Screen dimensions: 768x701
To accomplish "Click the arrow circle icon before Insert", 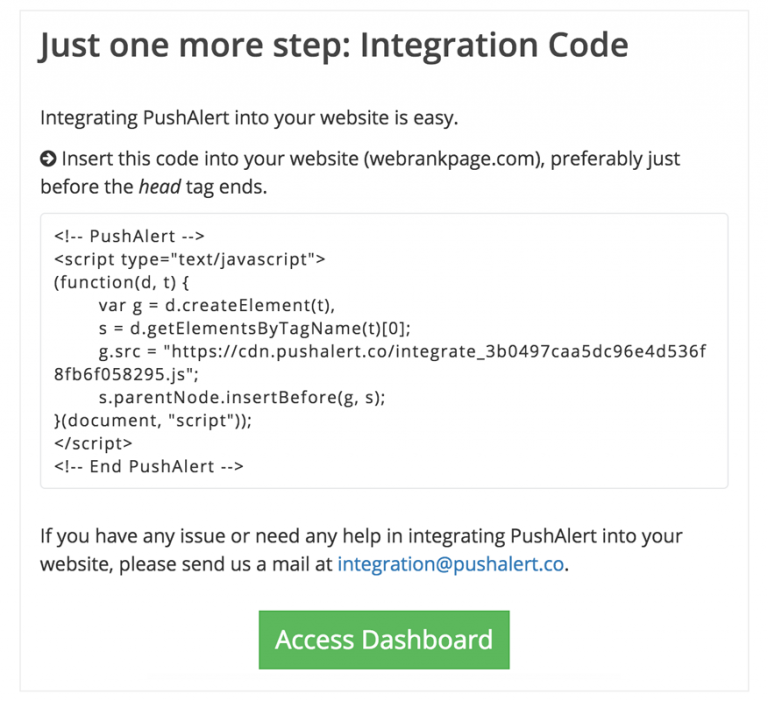I will pos(48,159).
